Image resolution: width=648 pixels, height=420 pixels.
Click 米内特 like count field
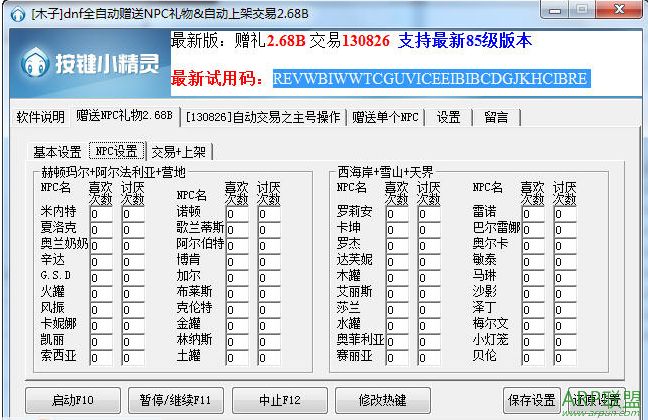tap(101, 214)
